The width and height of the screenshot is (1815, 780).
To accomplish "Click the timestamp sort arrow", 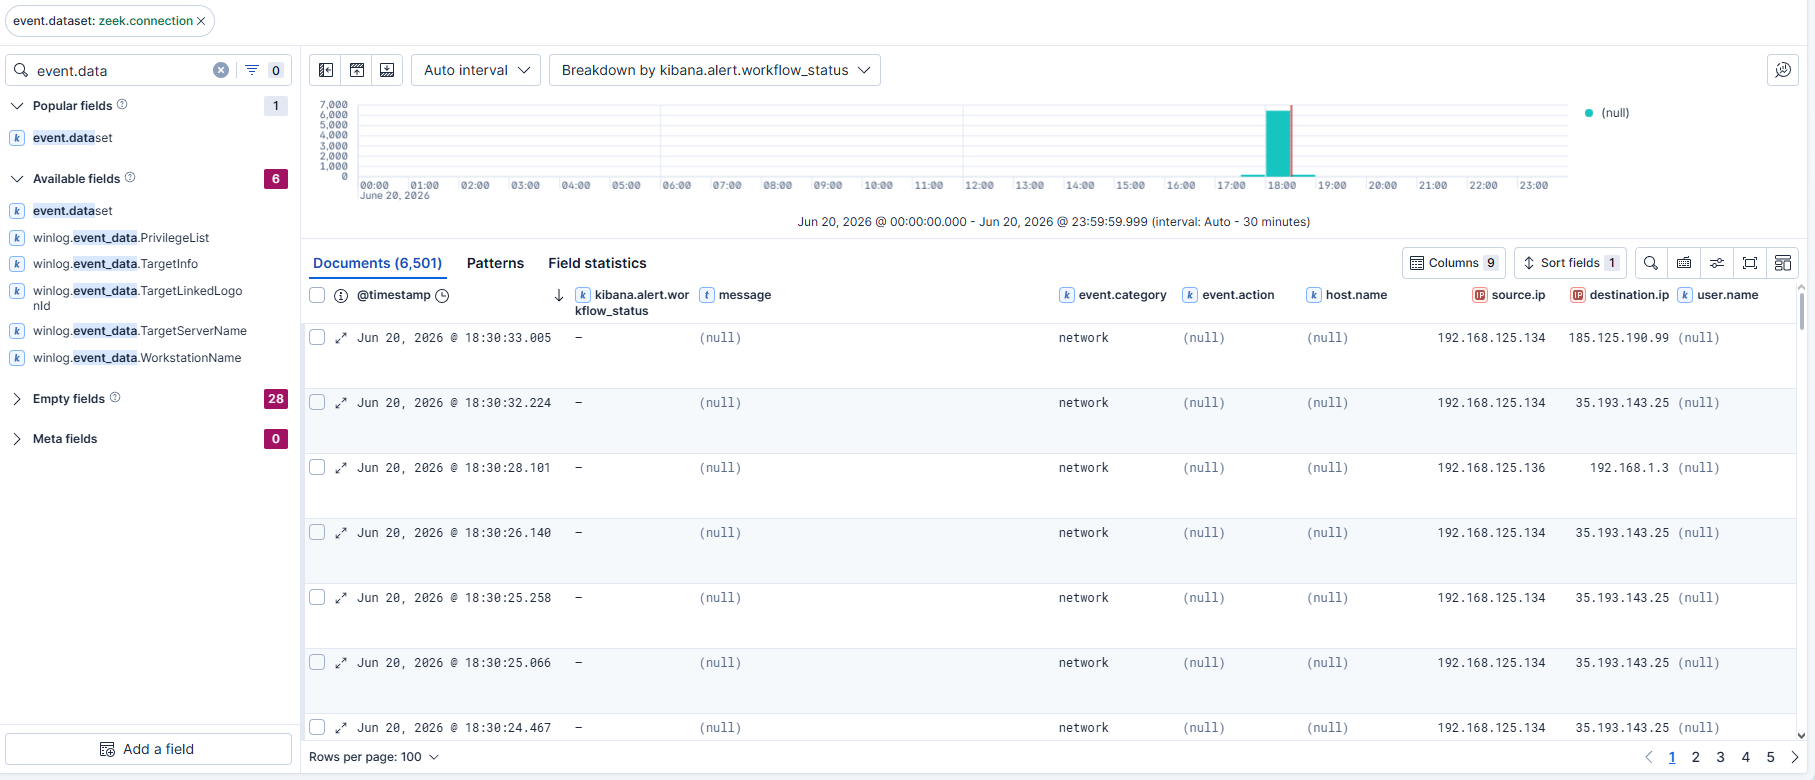I will point(559,295).
